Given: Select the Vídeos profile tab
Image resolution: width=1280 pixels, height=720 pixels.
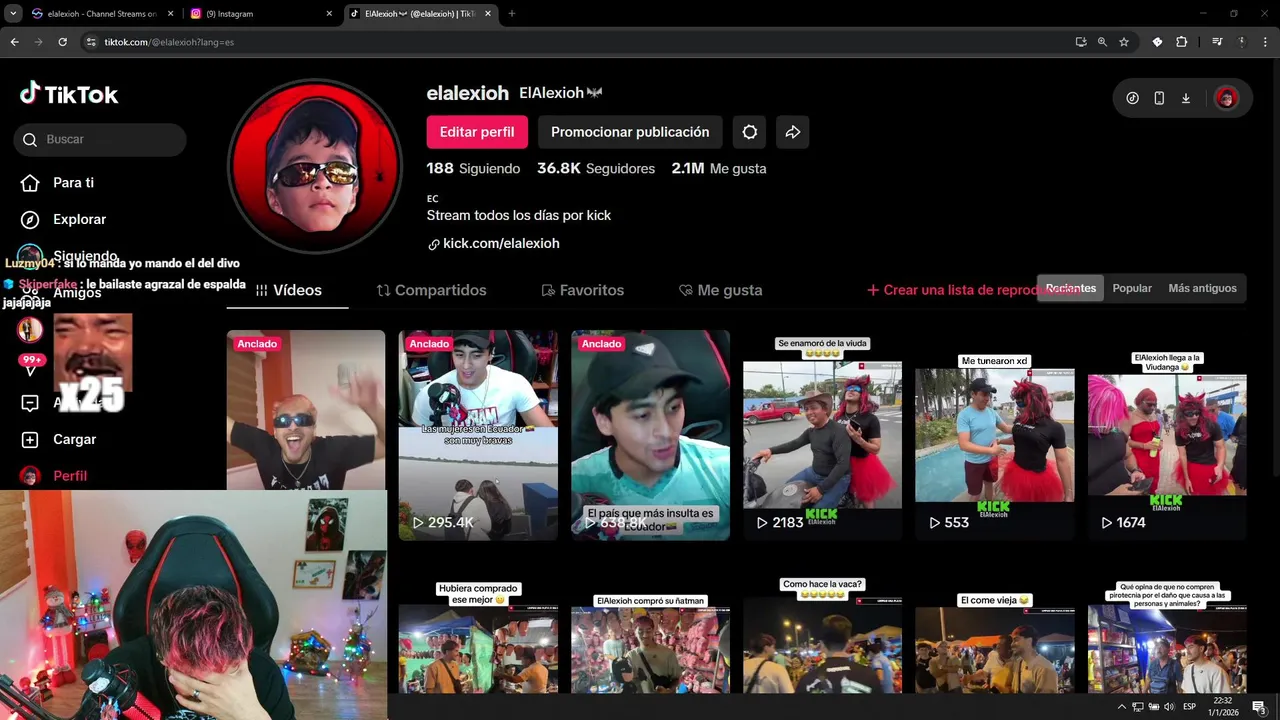Looking at the screenshot, I should 288,290.
